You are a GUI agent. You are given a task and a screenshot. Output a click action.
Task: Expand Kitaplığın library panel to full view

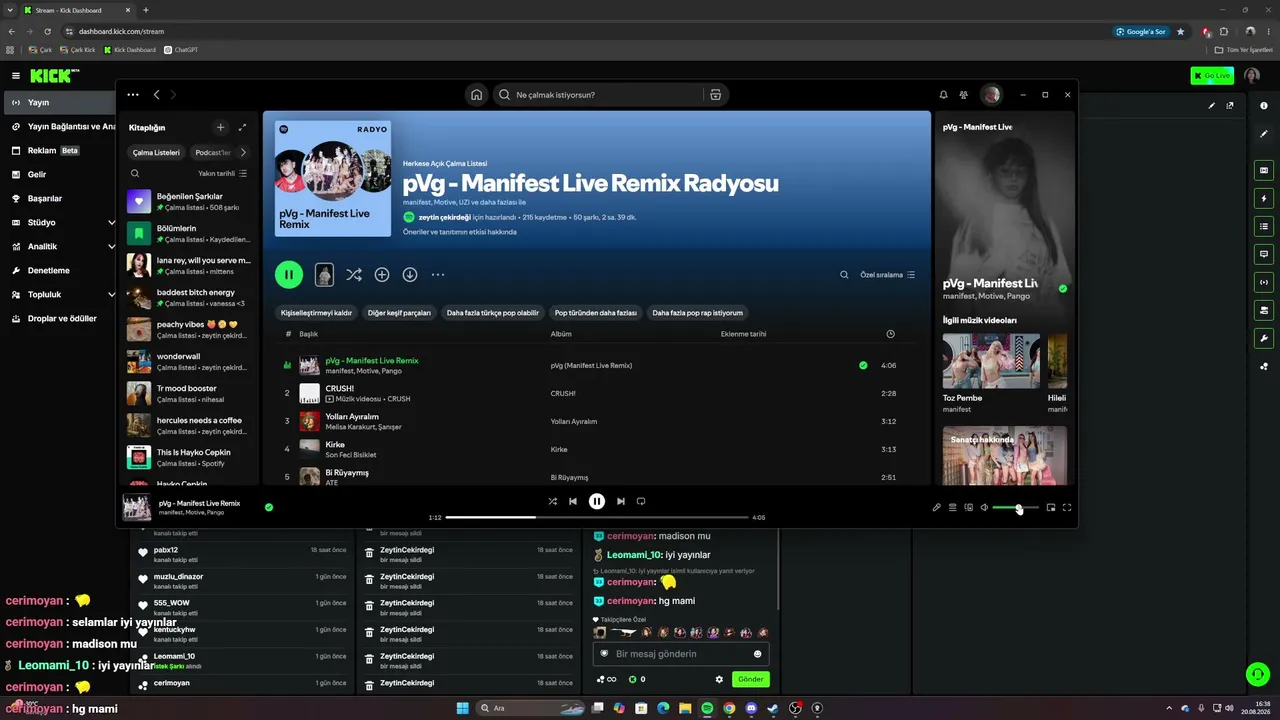pos(242,127)
